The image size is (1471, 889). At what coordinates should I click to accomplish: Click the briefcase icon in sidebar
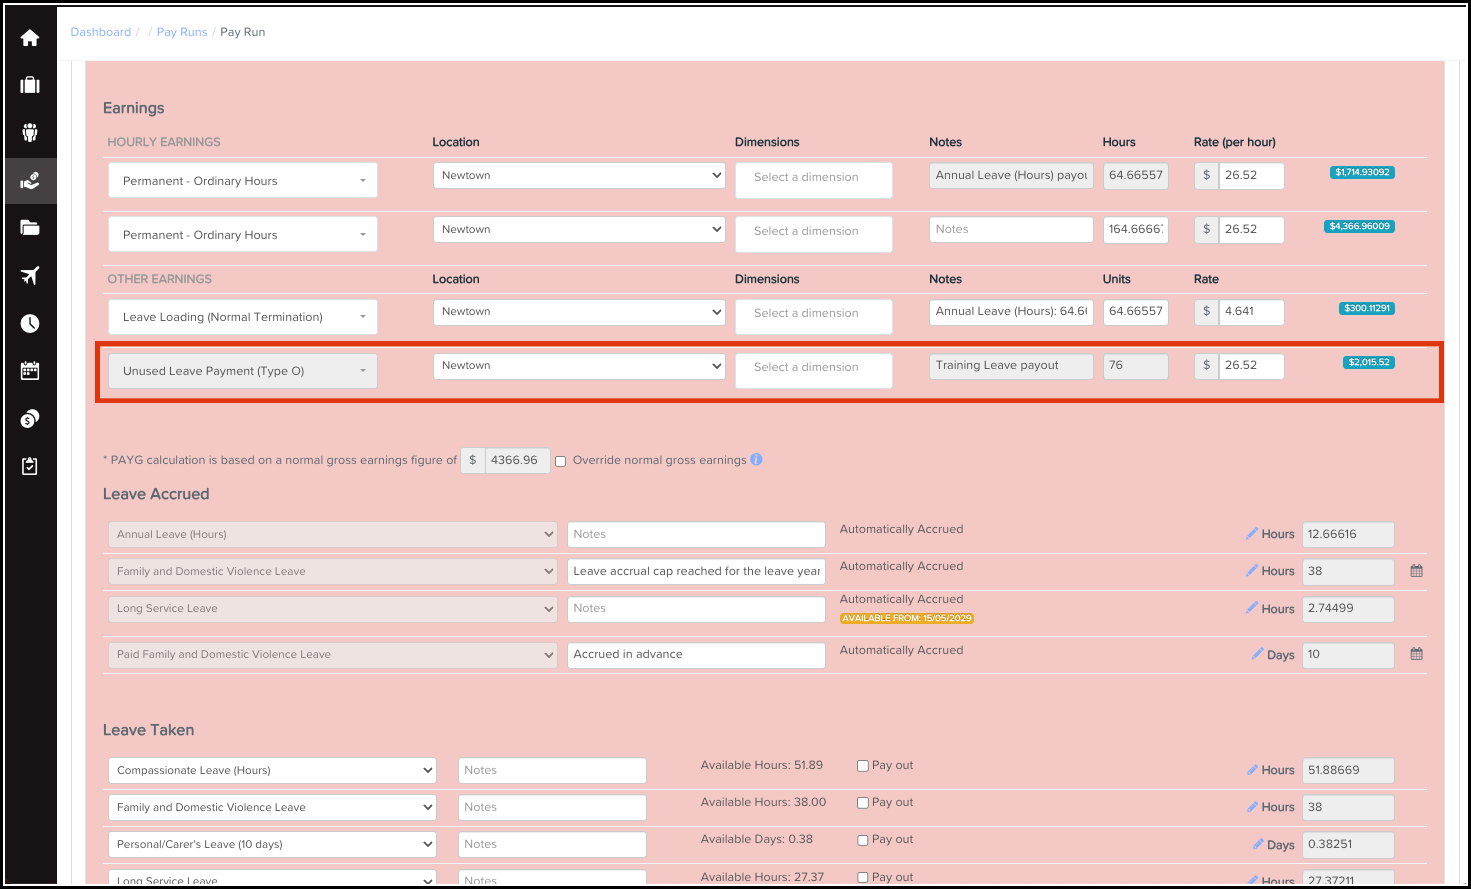pyautogui.click(x=30, y=85)
